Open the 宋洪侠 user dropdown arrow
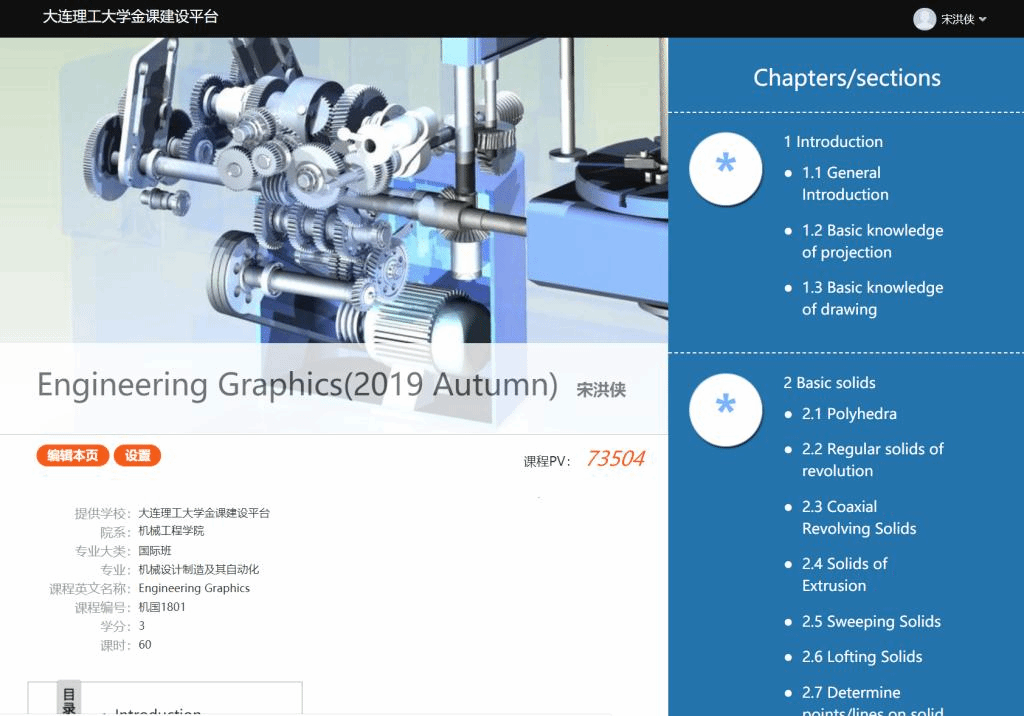Viewport: 1024px width, 716px height. pyautogui.click(x=983, y=20)
